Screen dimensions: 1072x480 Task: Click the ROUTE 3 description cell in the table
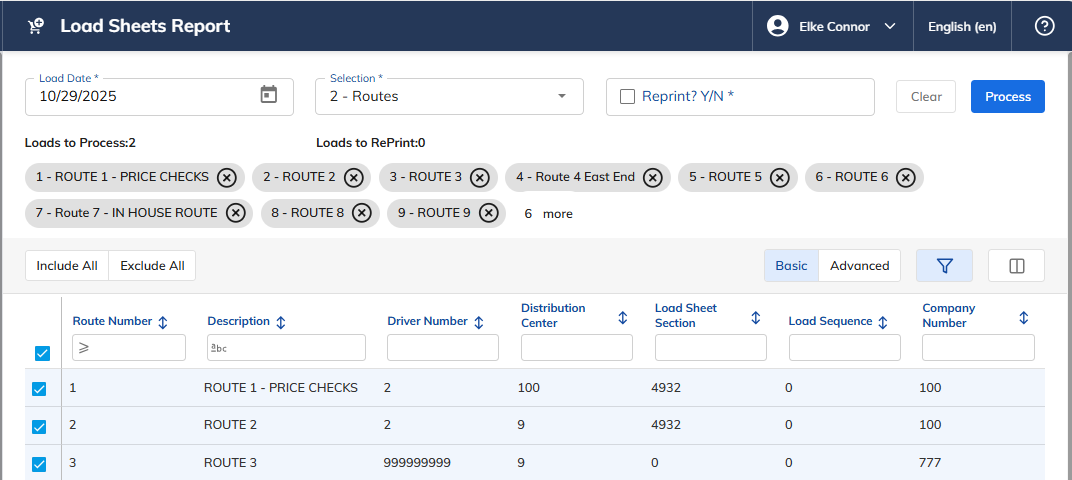pos(230,463)
